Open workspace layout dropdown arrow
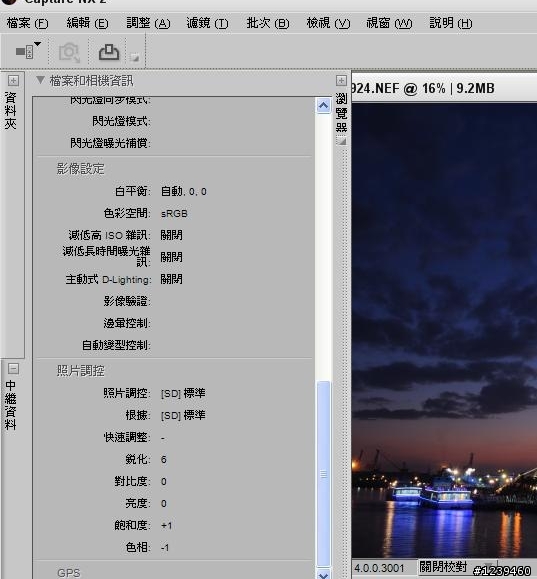 [38, 44]
